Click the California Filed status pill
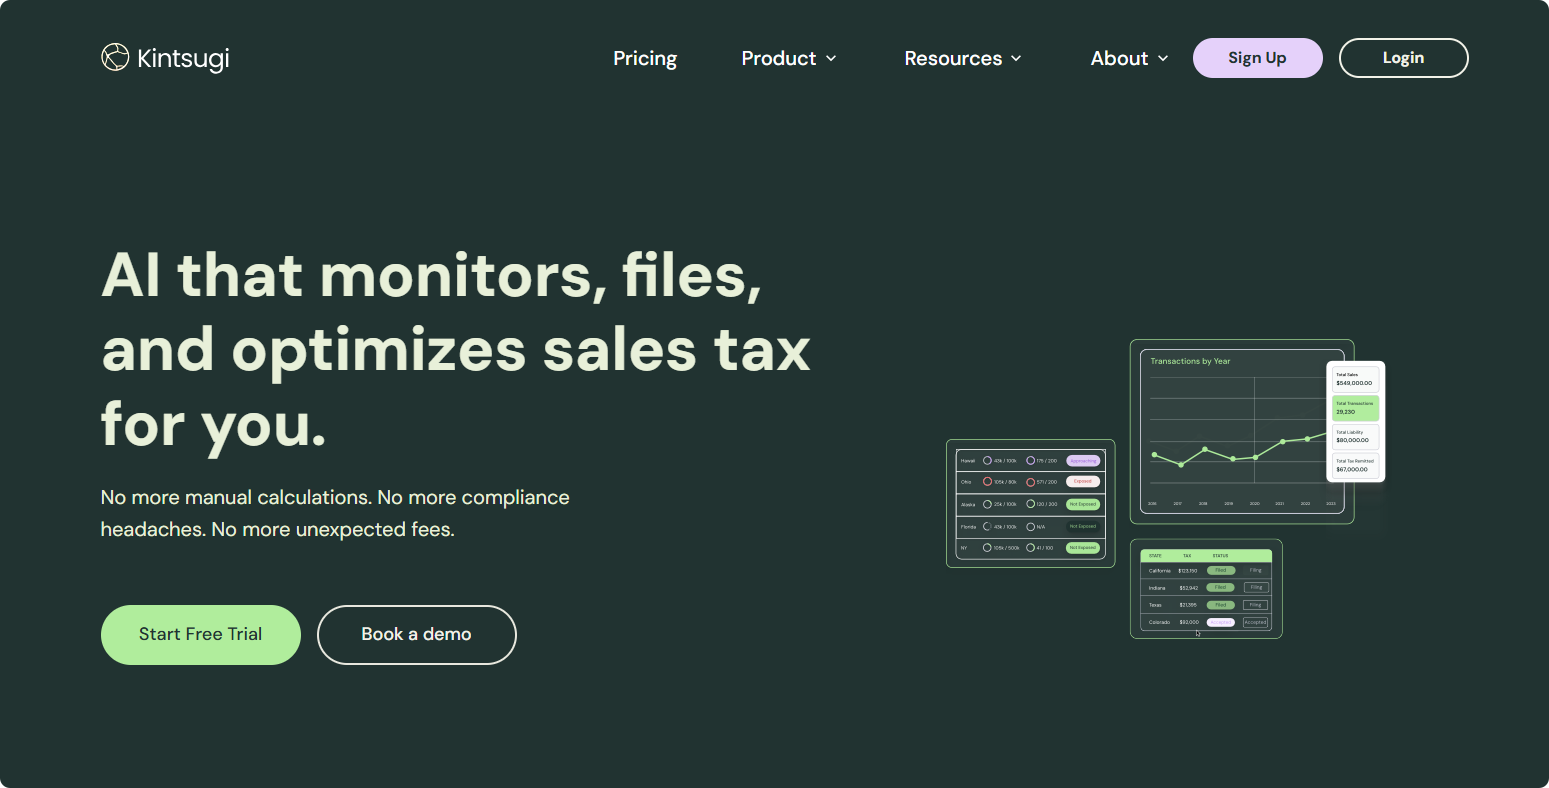 (x=1220, y=570)
